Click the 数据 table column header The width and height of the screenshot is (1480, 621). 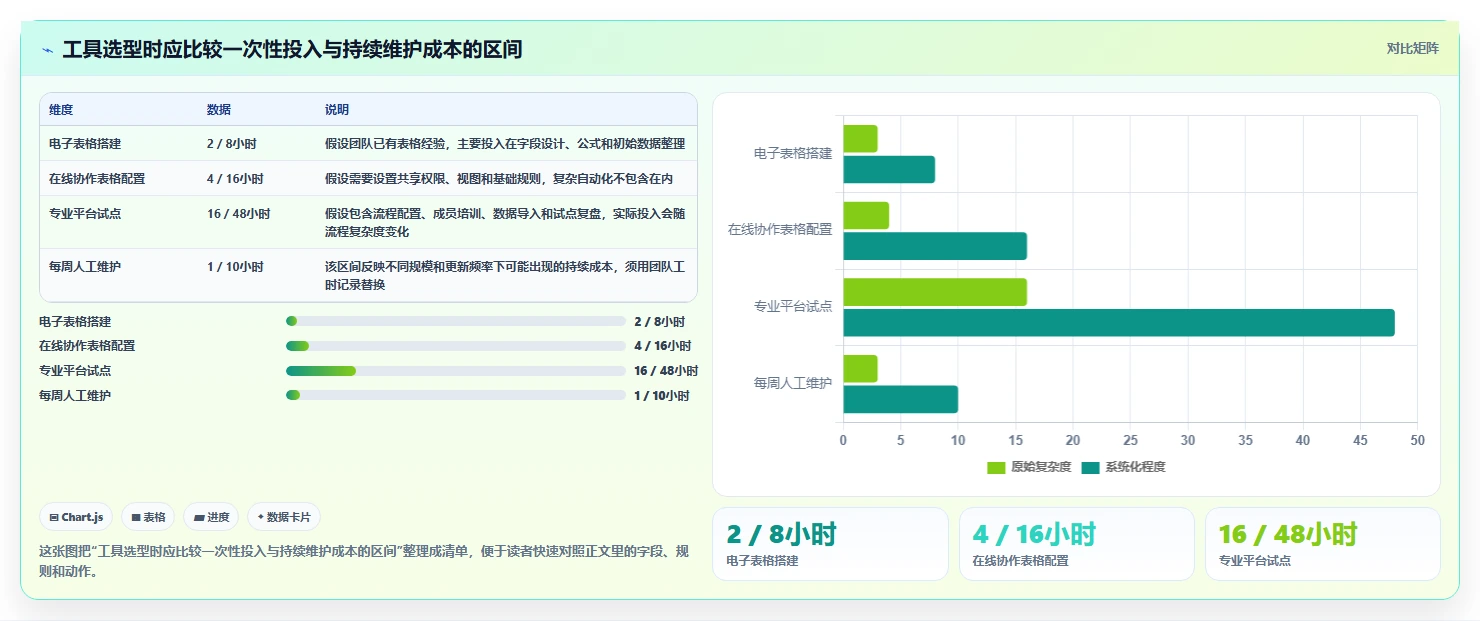pos(219,109)
